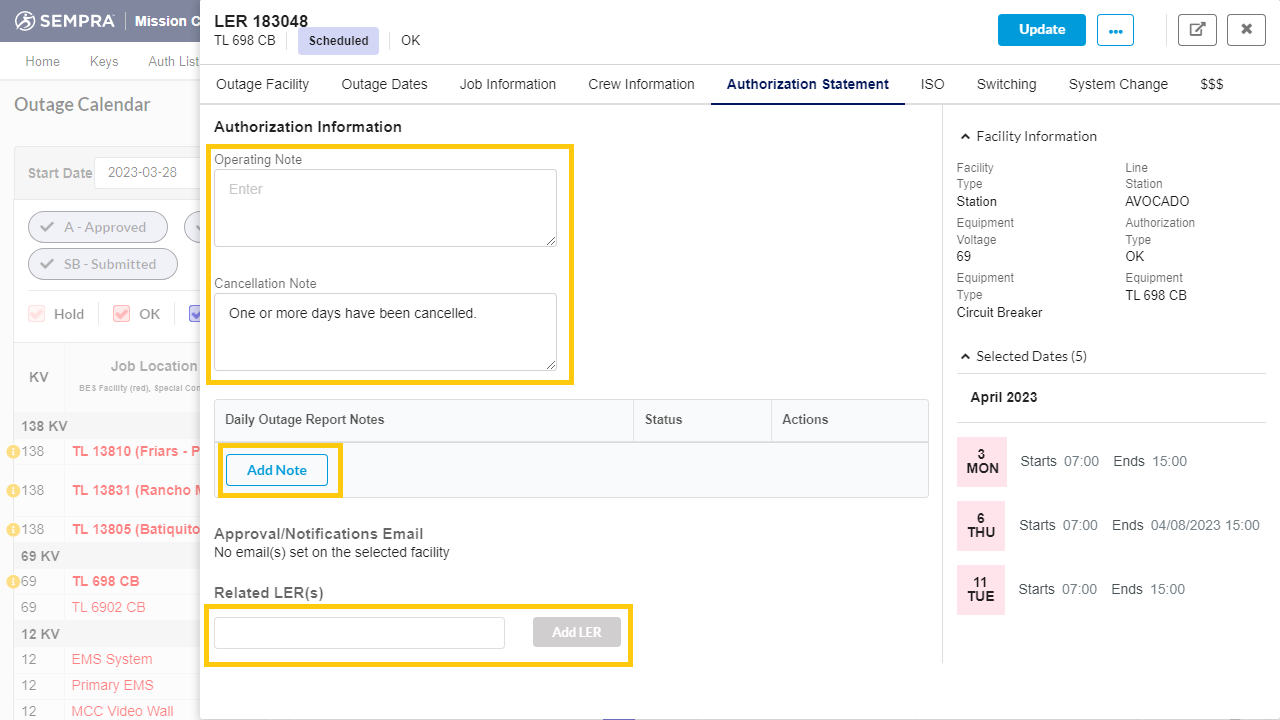This screenshot has height=720, width=1280.
Task: Collapse the Facility Information section
Action: [x=965, y=135]
